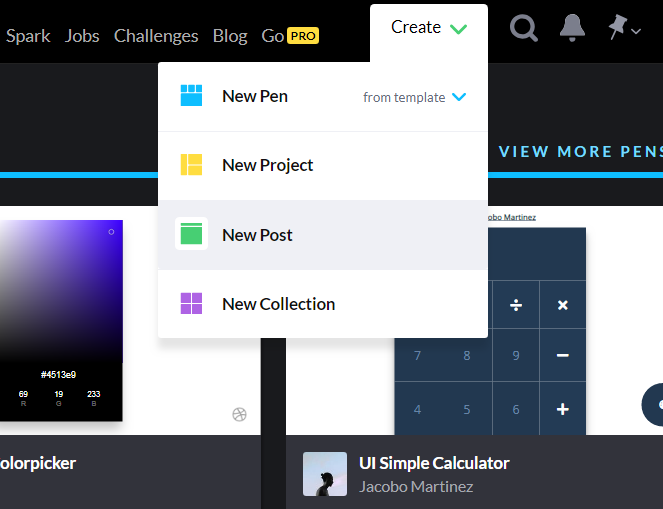Choose New Collection from Create menu

[x=323, y=304]
